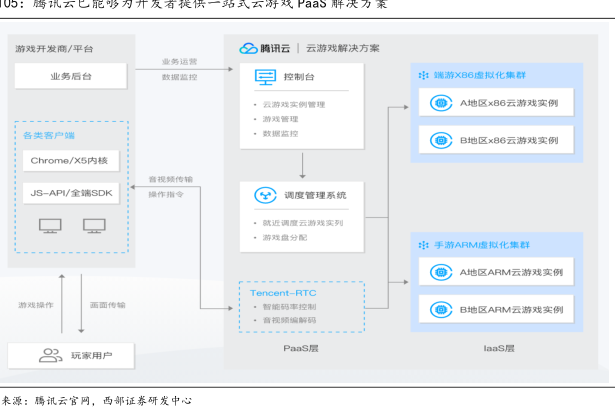
Task: Click the B地区ARM云游戏实例 chip icon
Action: point(438,308)
